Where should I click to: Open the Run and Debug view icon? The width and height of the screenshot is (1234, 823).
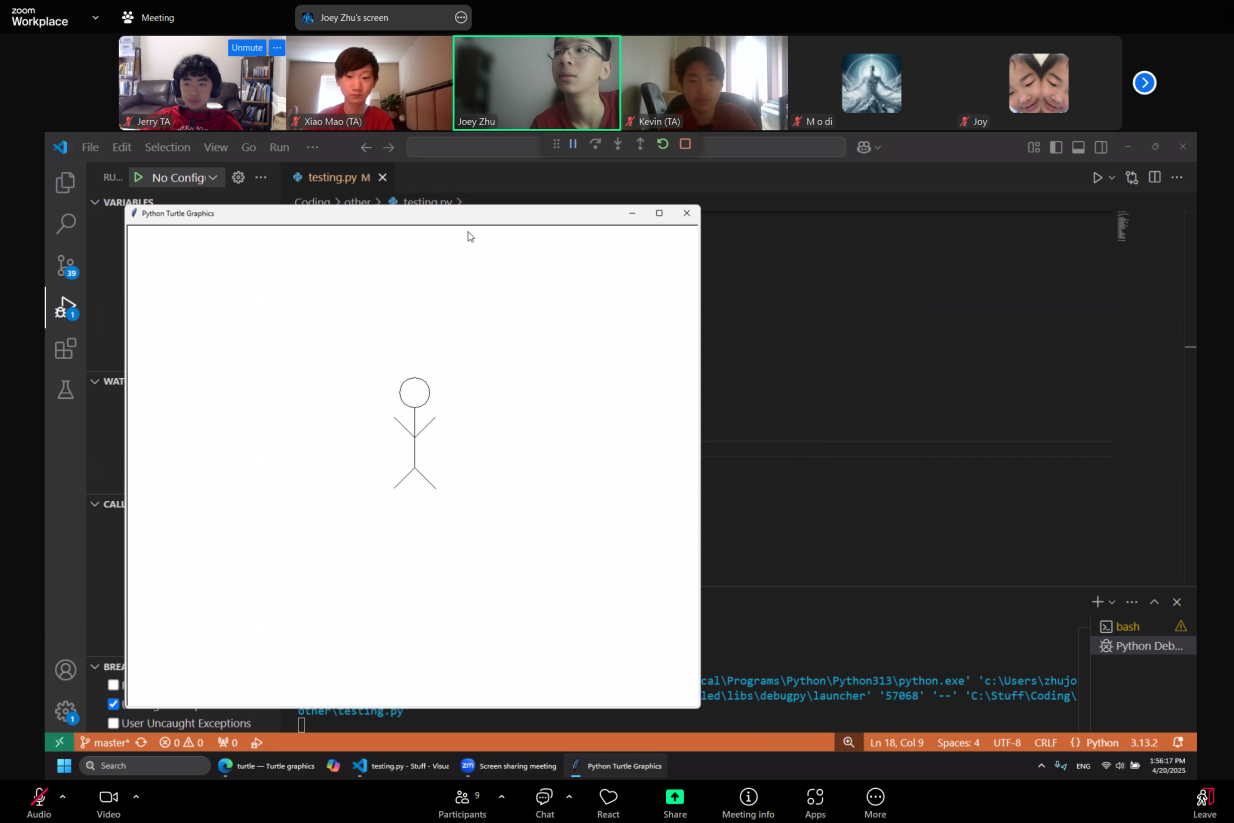65,308
